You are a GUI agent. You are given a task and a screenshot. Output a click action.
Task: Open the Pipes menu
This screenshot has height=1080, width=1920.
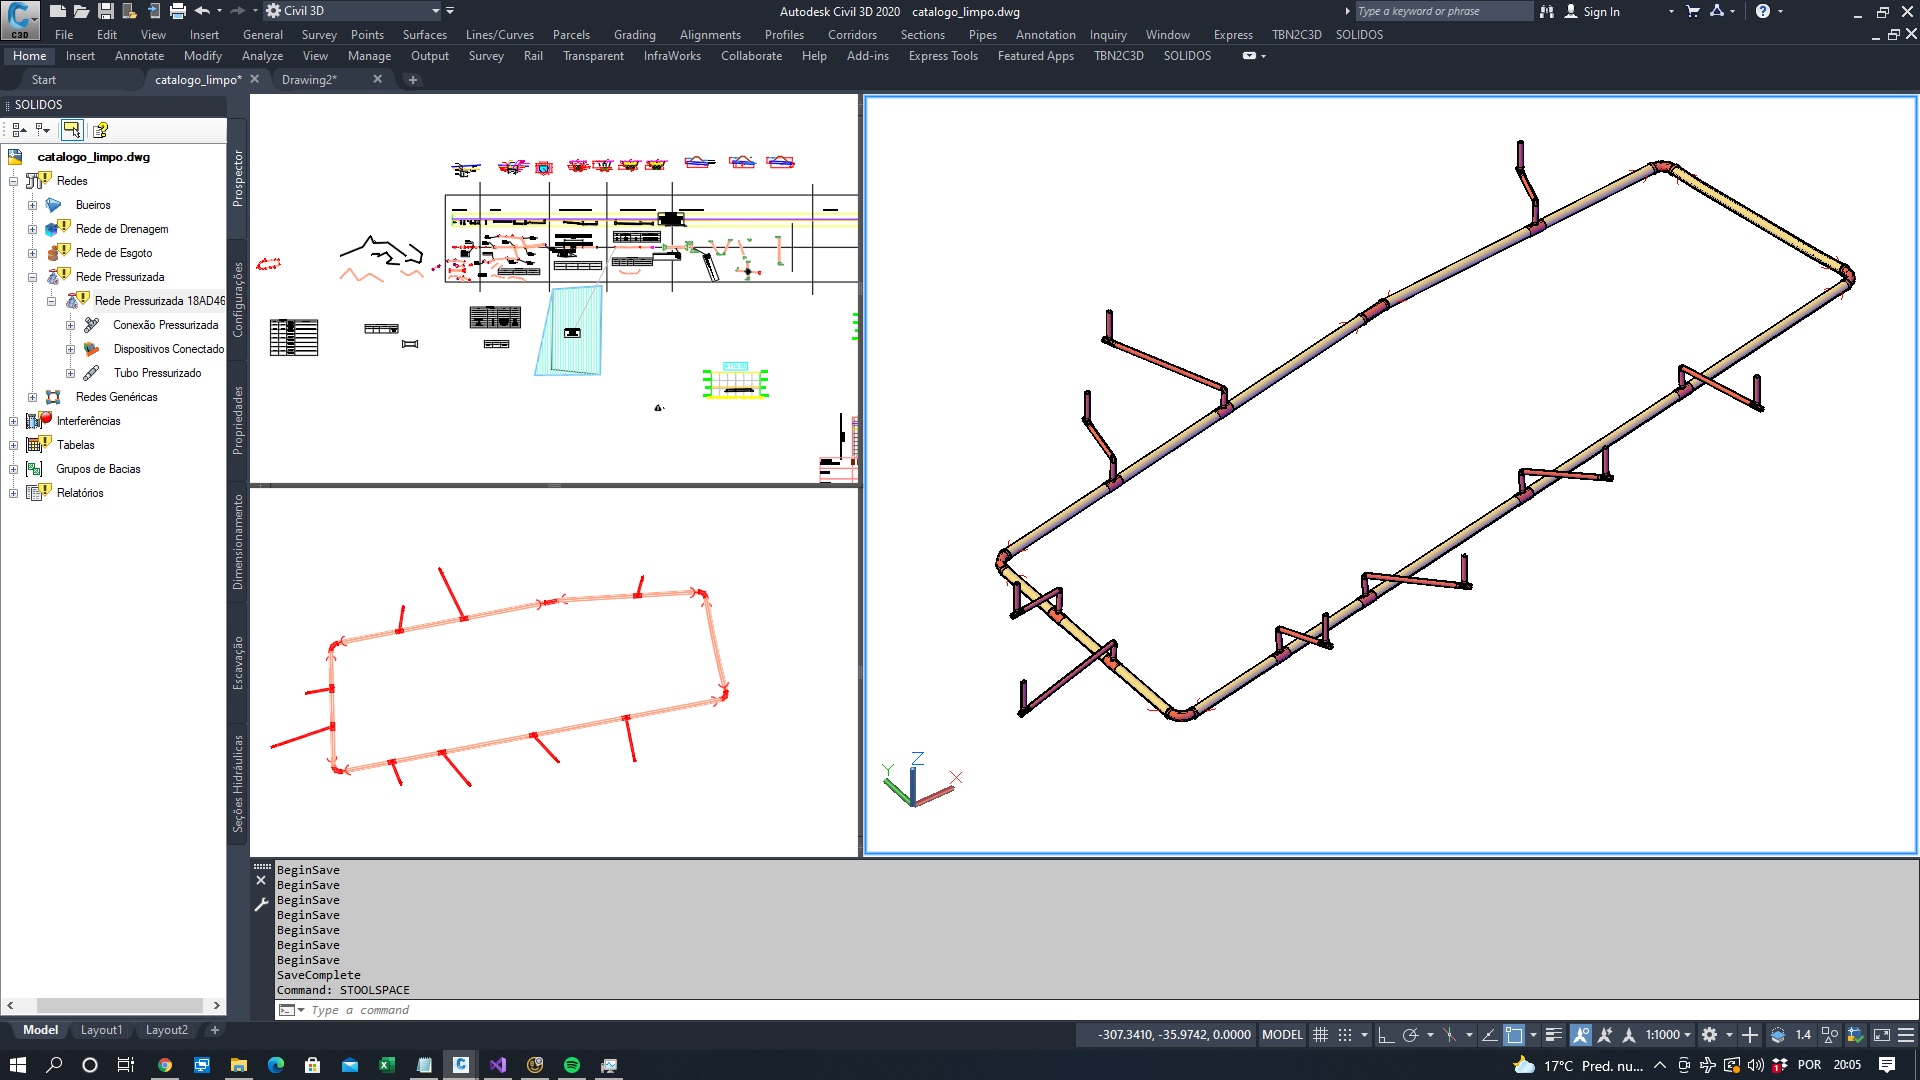click(x=982, y=34)
